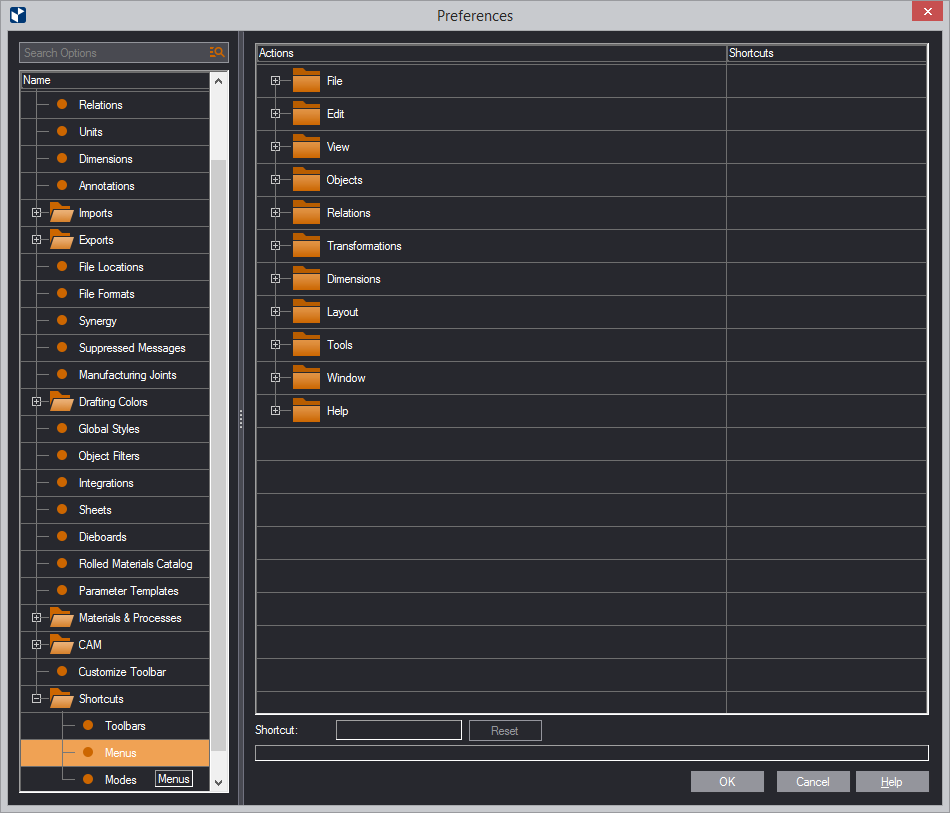Expand the Edit actions node
Screen dimensions: 950x813
click(275, 113)
